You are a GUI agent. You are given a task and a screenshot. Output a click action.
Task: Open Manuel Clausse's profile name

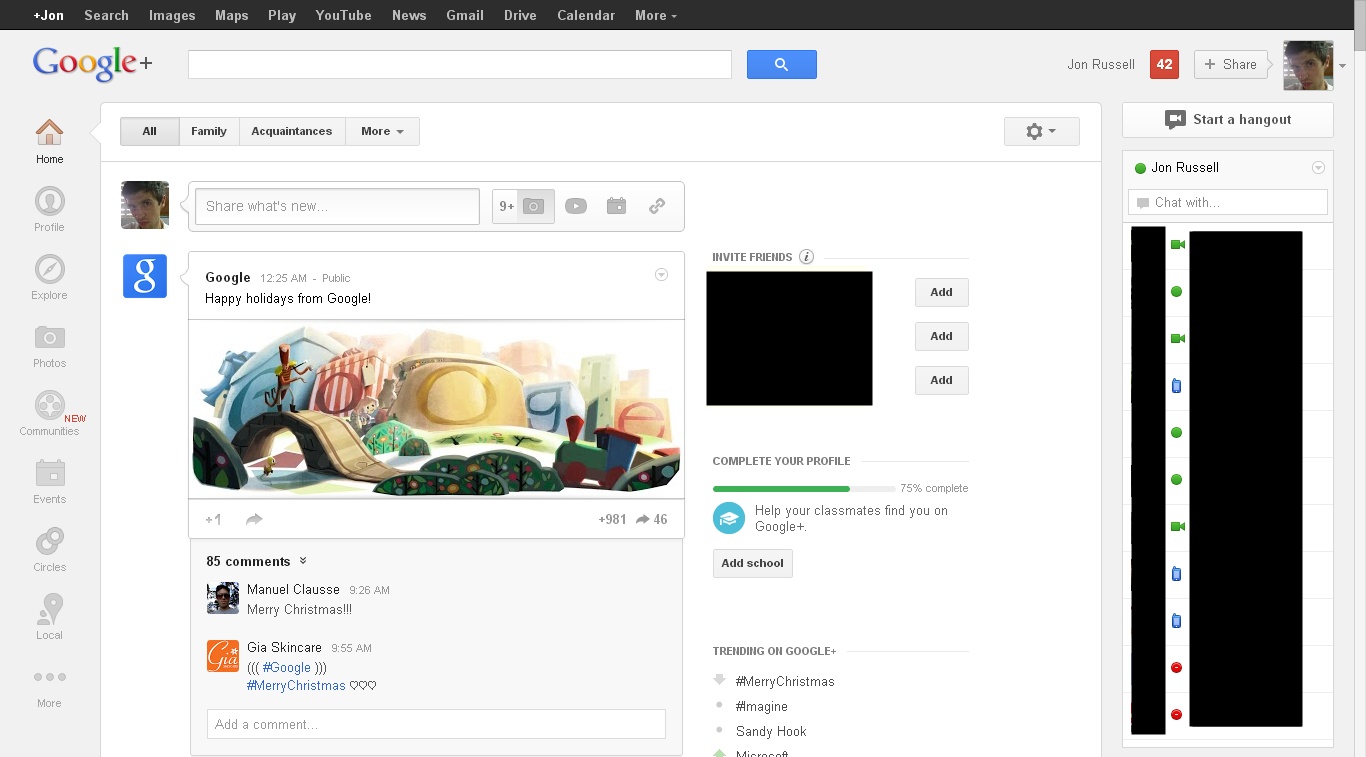293,589
